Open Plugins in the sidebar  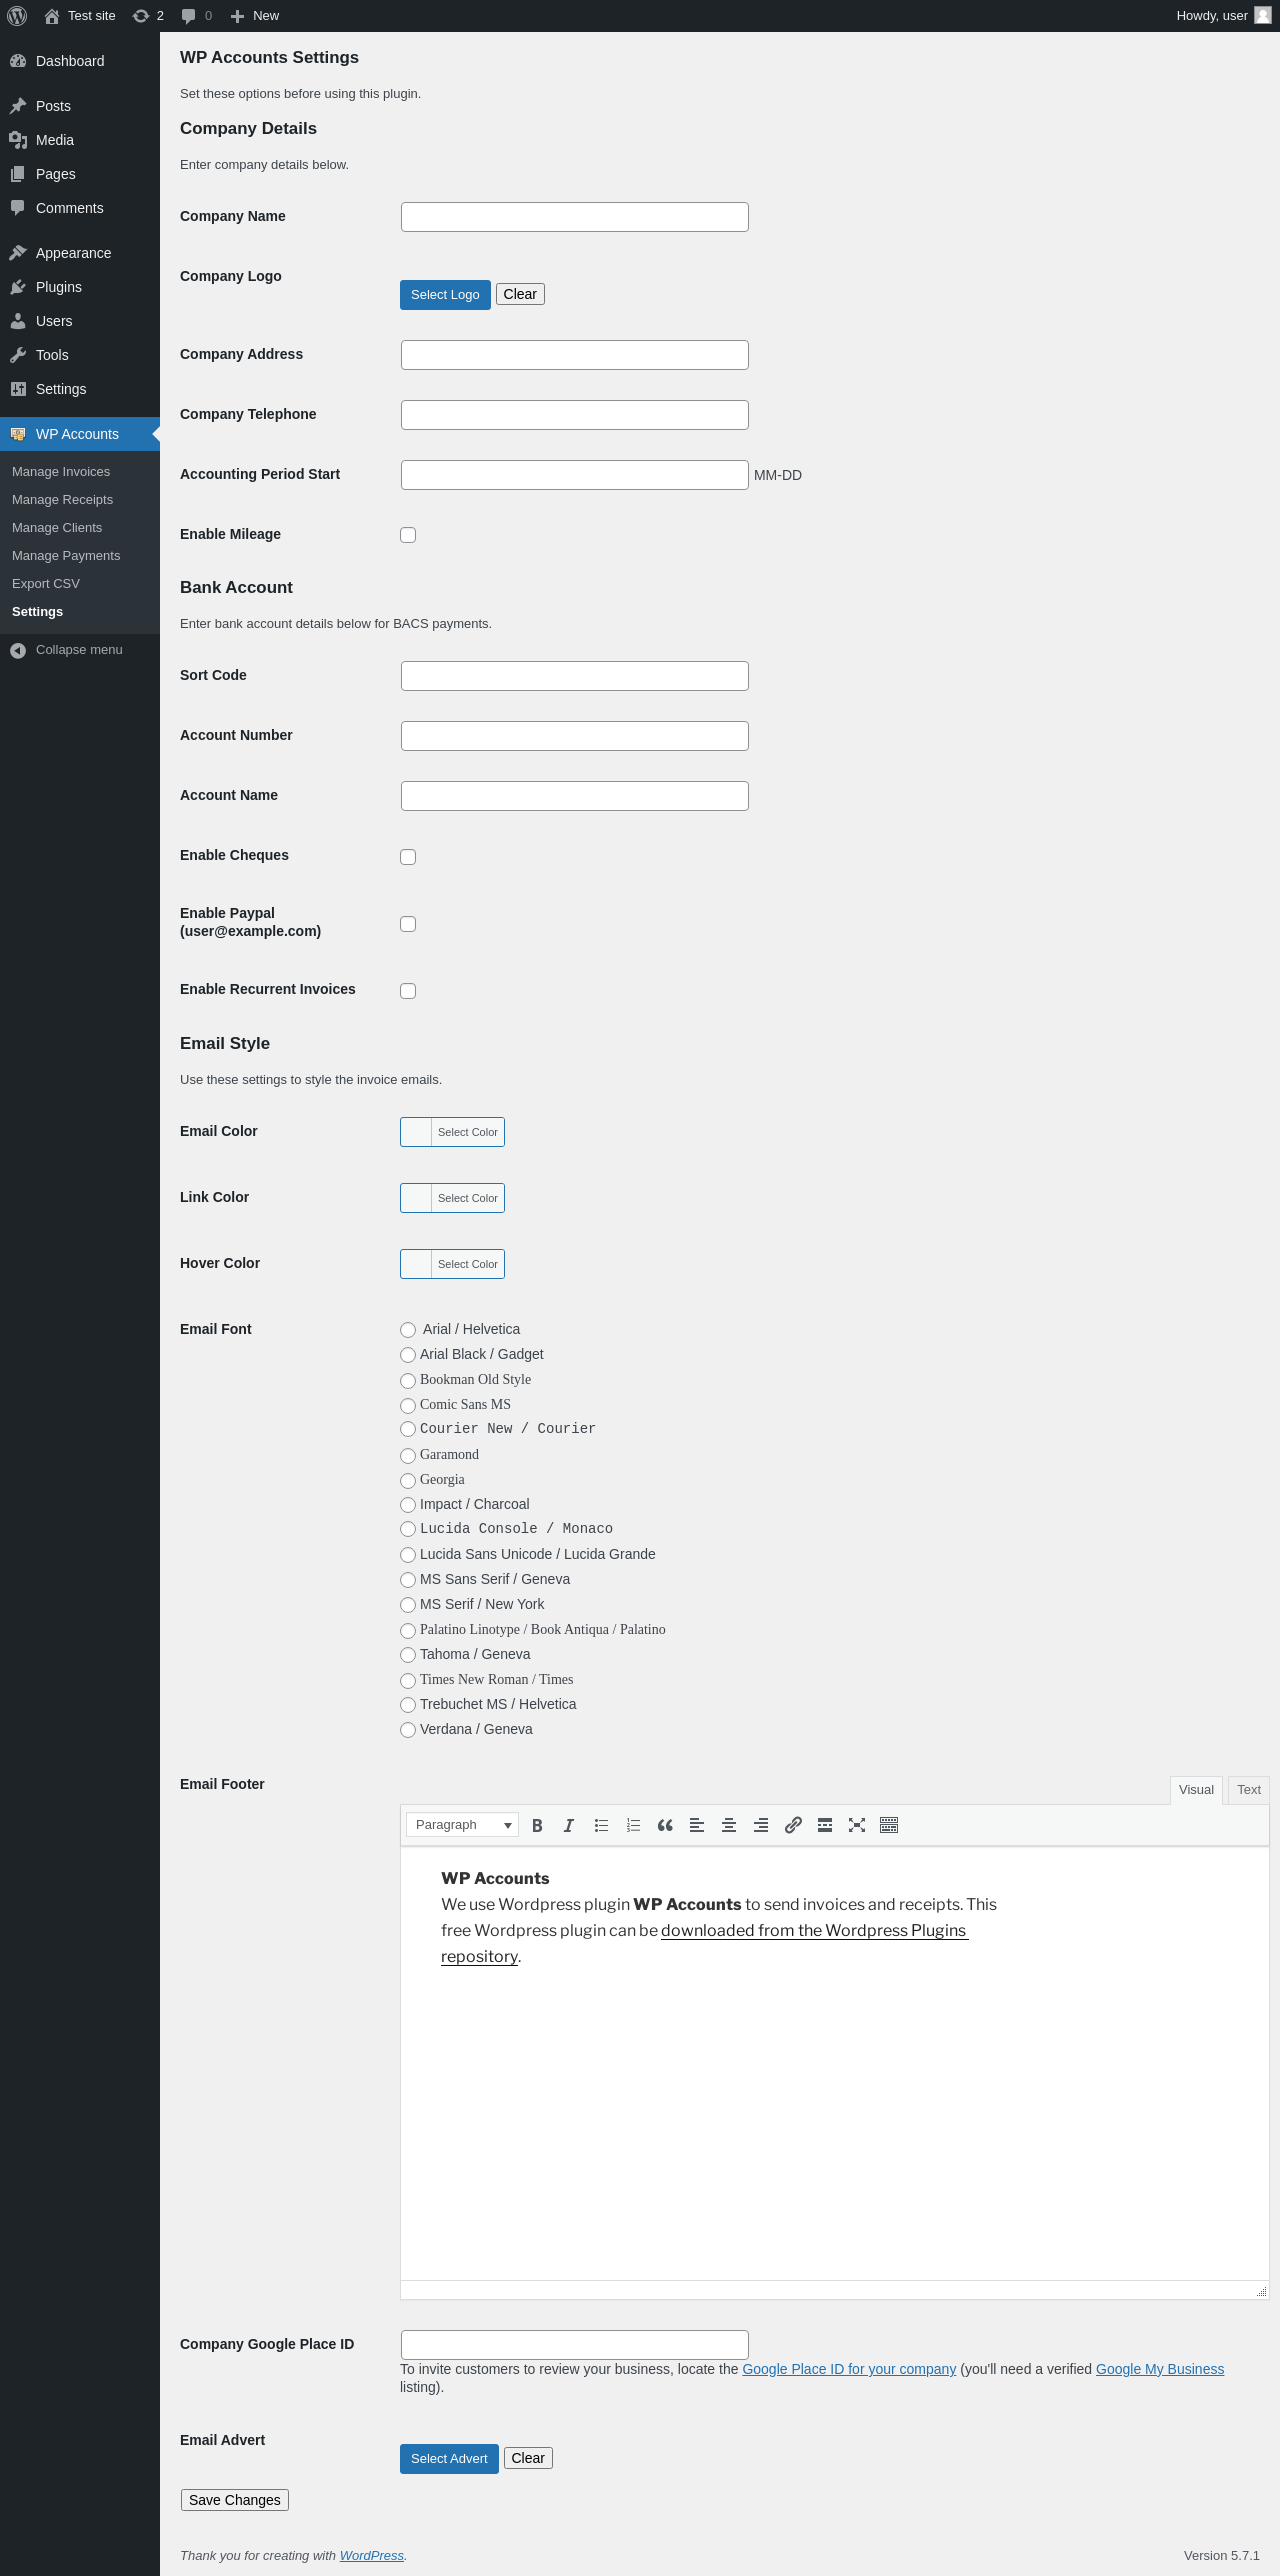(80, 287)
